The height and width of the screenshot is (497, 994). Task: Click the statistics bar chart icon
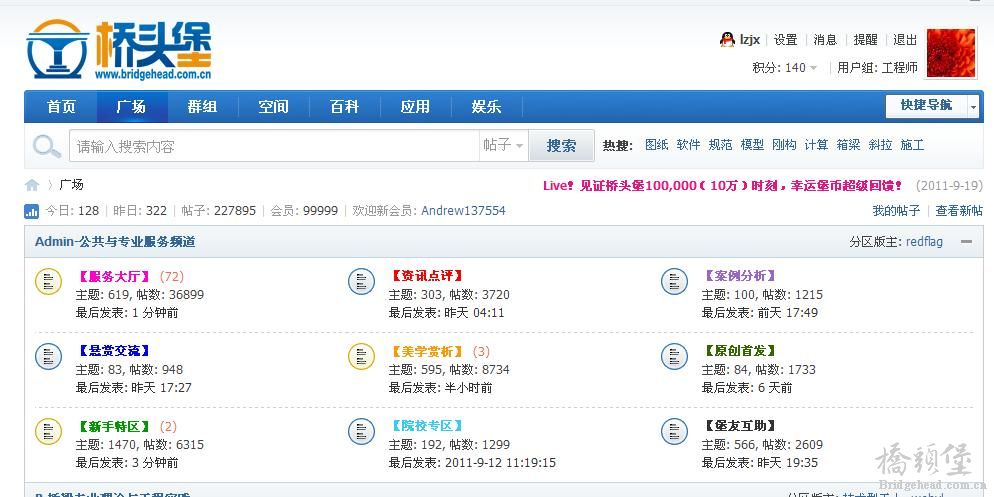pyautogui.click(x=32, y=211)
